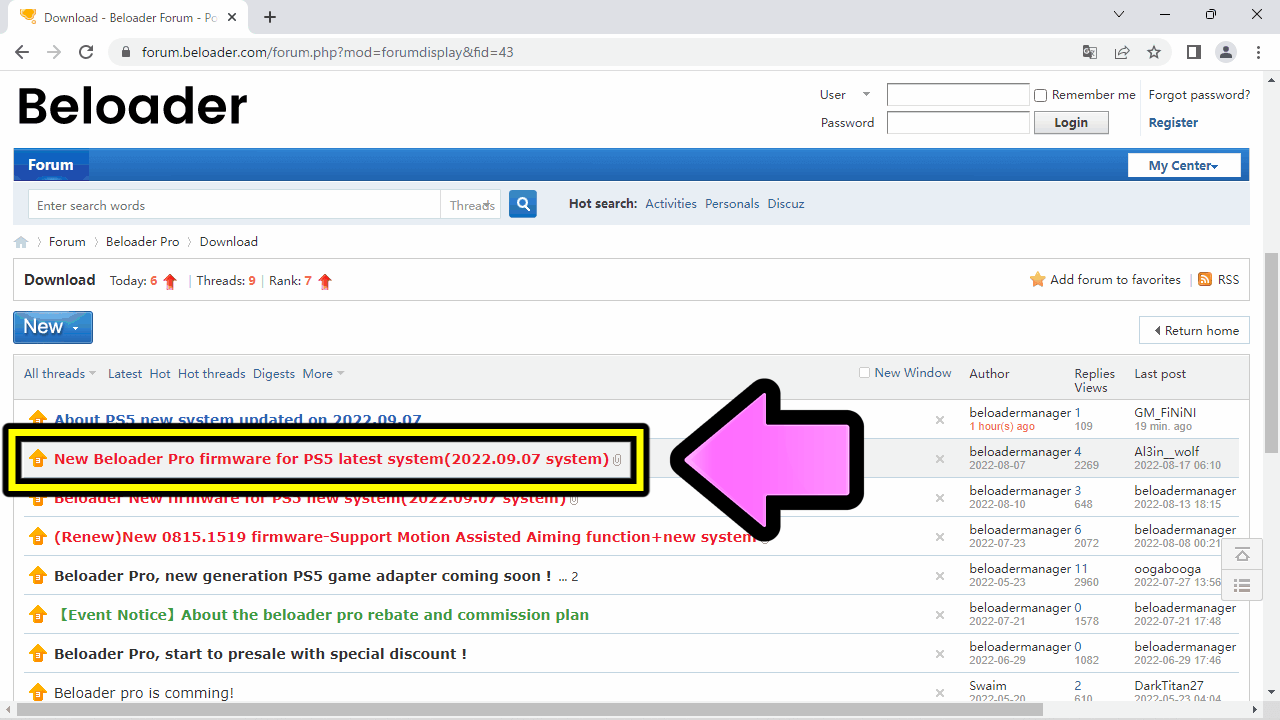Click the blue search magnifier button
This screenshot has width=1280, height=720.
523,204
